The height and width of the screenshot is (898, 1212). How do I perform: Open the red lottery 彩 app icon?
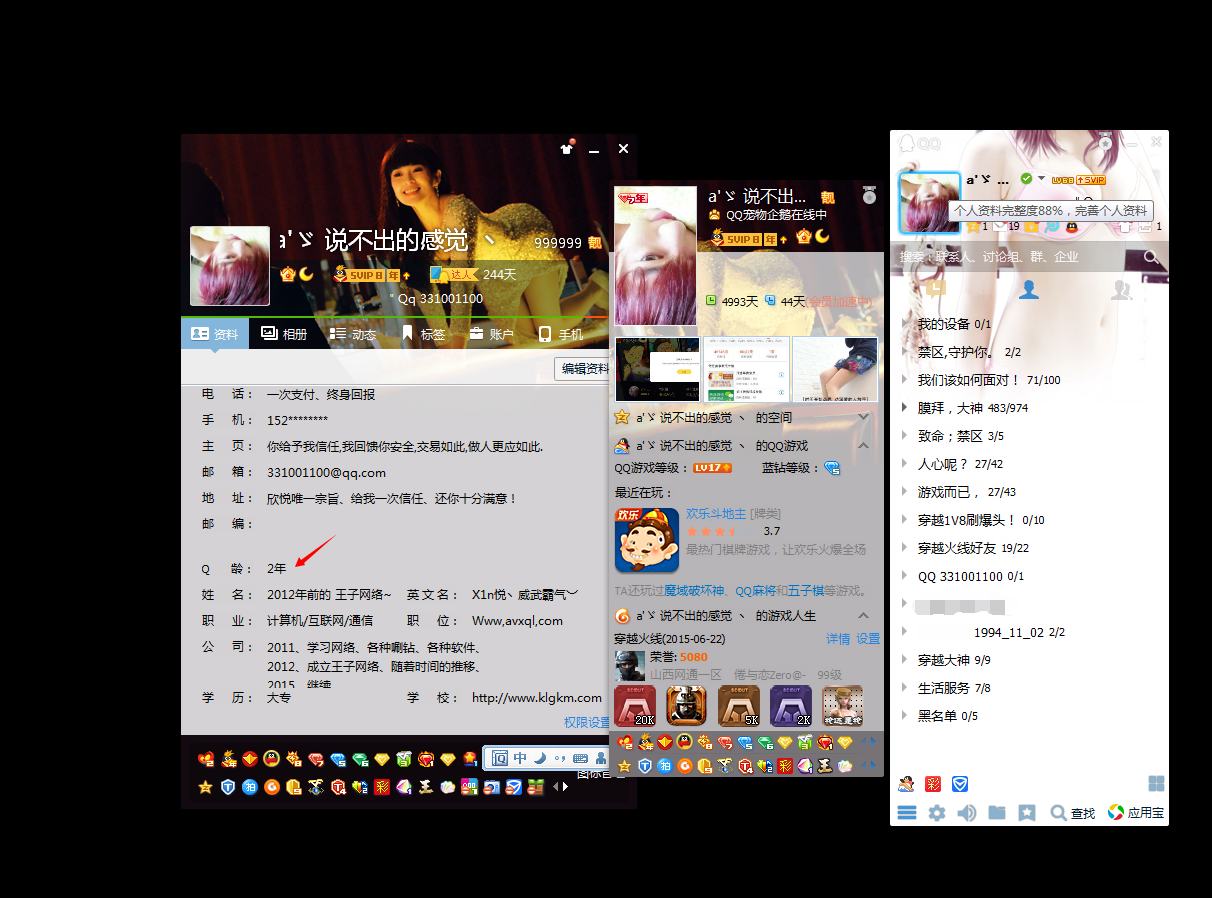[x=933, y=784]
